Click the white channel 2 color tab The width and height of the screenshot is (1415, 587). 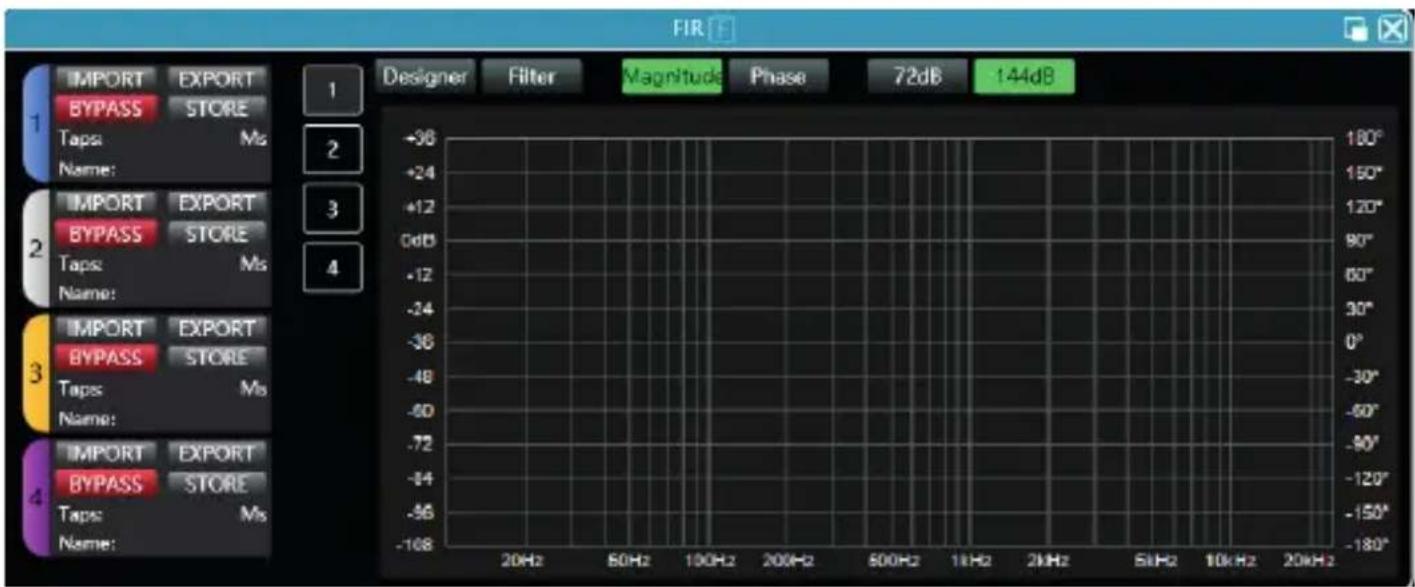click(x=35, y=247)
